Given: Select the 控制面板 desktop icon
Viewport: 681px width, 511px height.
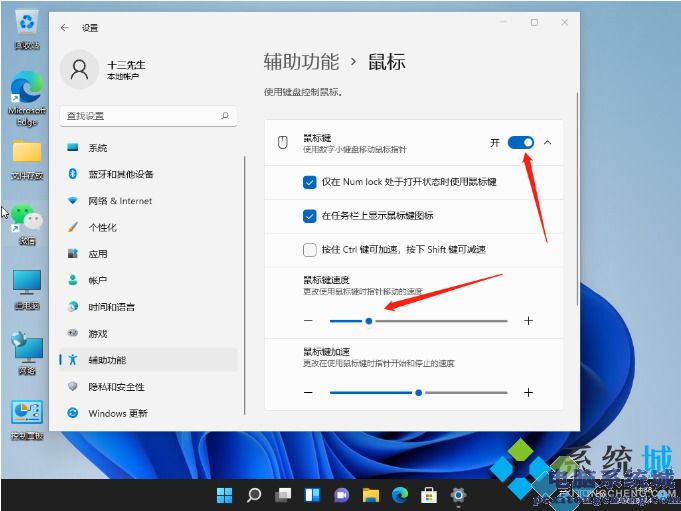Looking at the screenshot, I should pyautogui.click(x=27, y=420).
